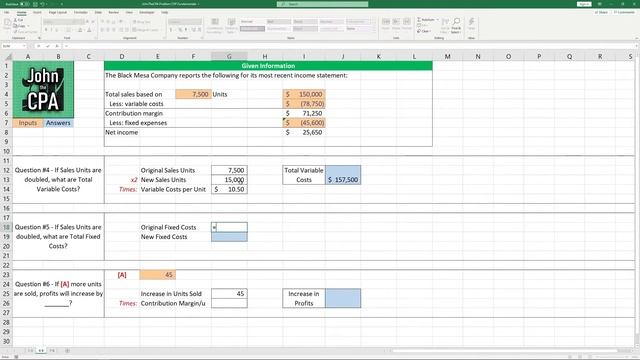Select column G header
The image size is (640, 360).
[229, 56]
